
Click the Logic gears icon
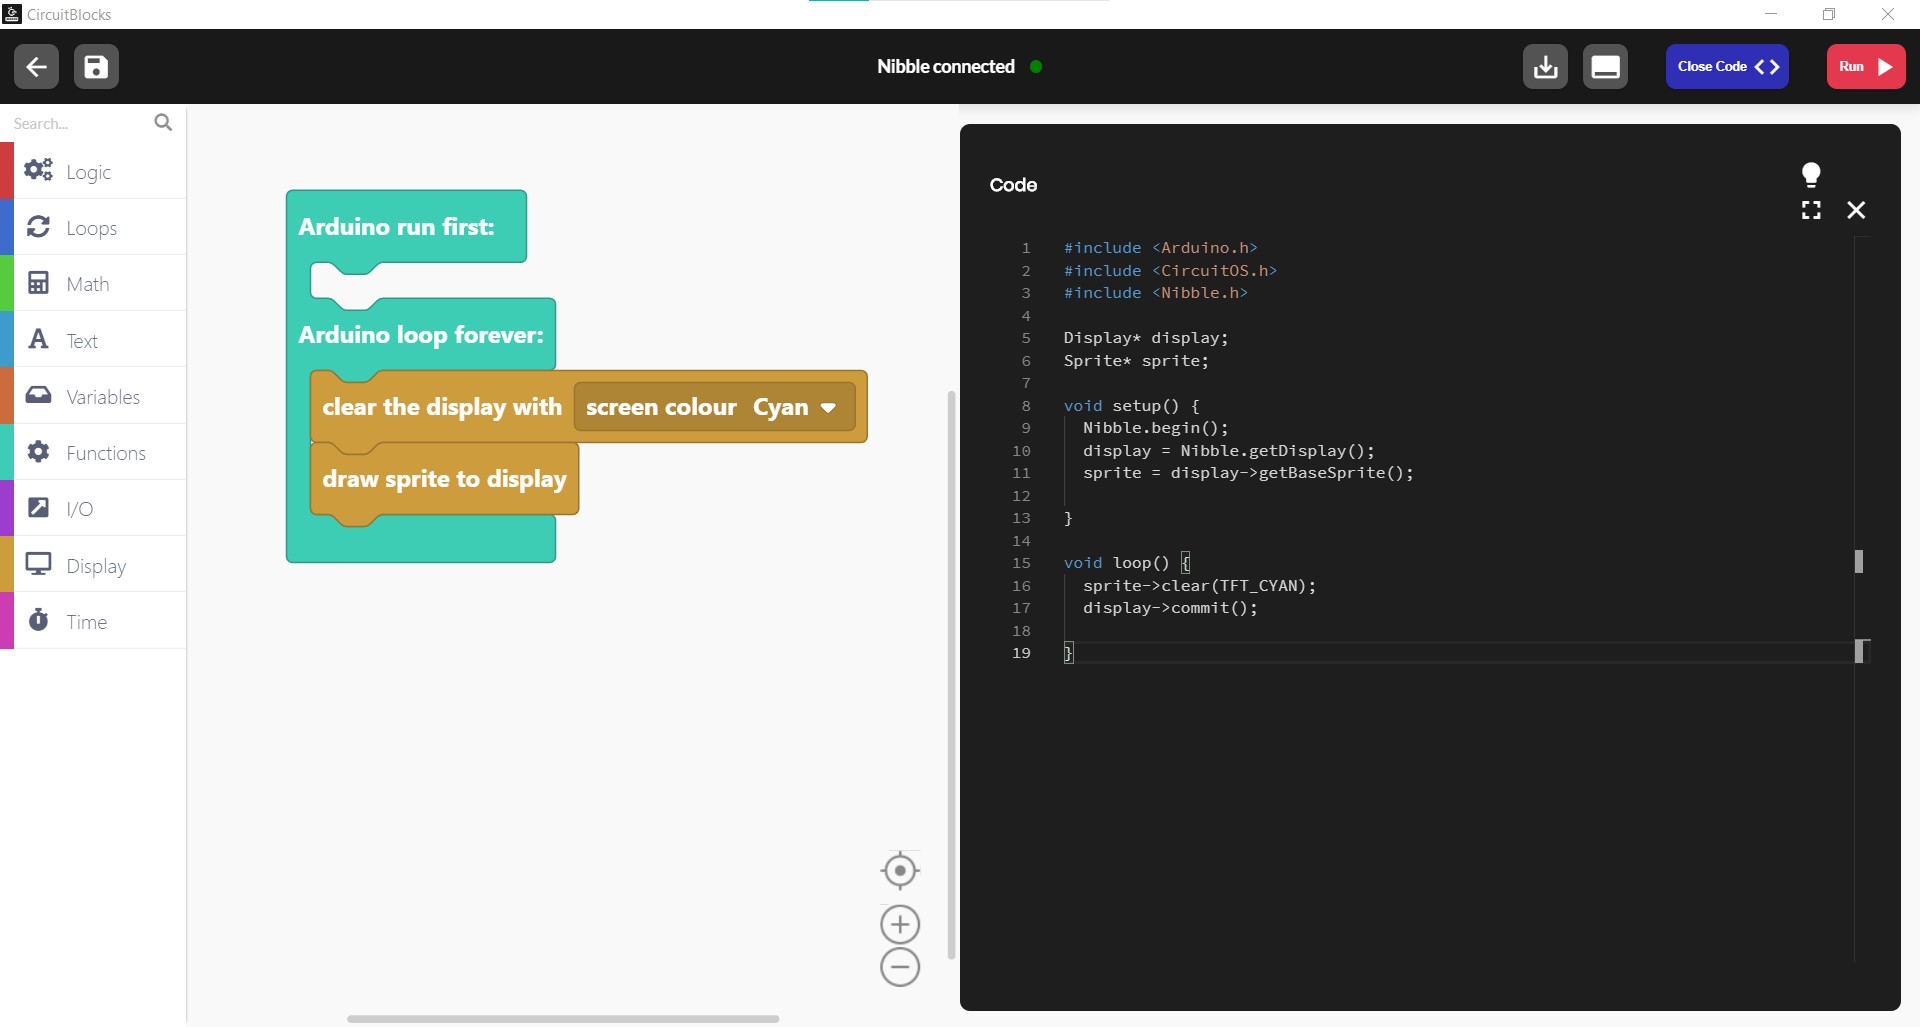click(38, 170)
